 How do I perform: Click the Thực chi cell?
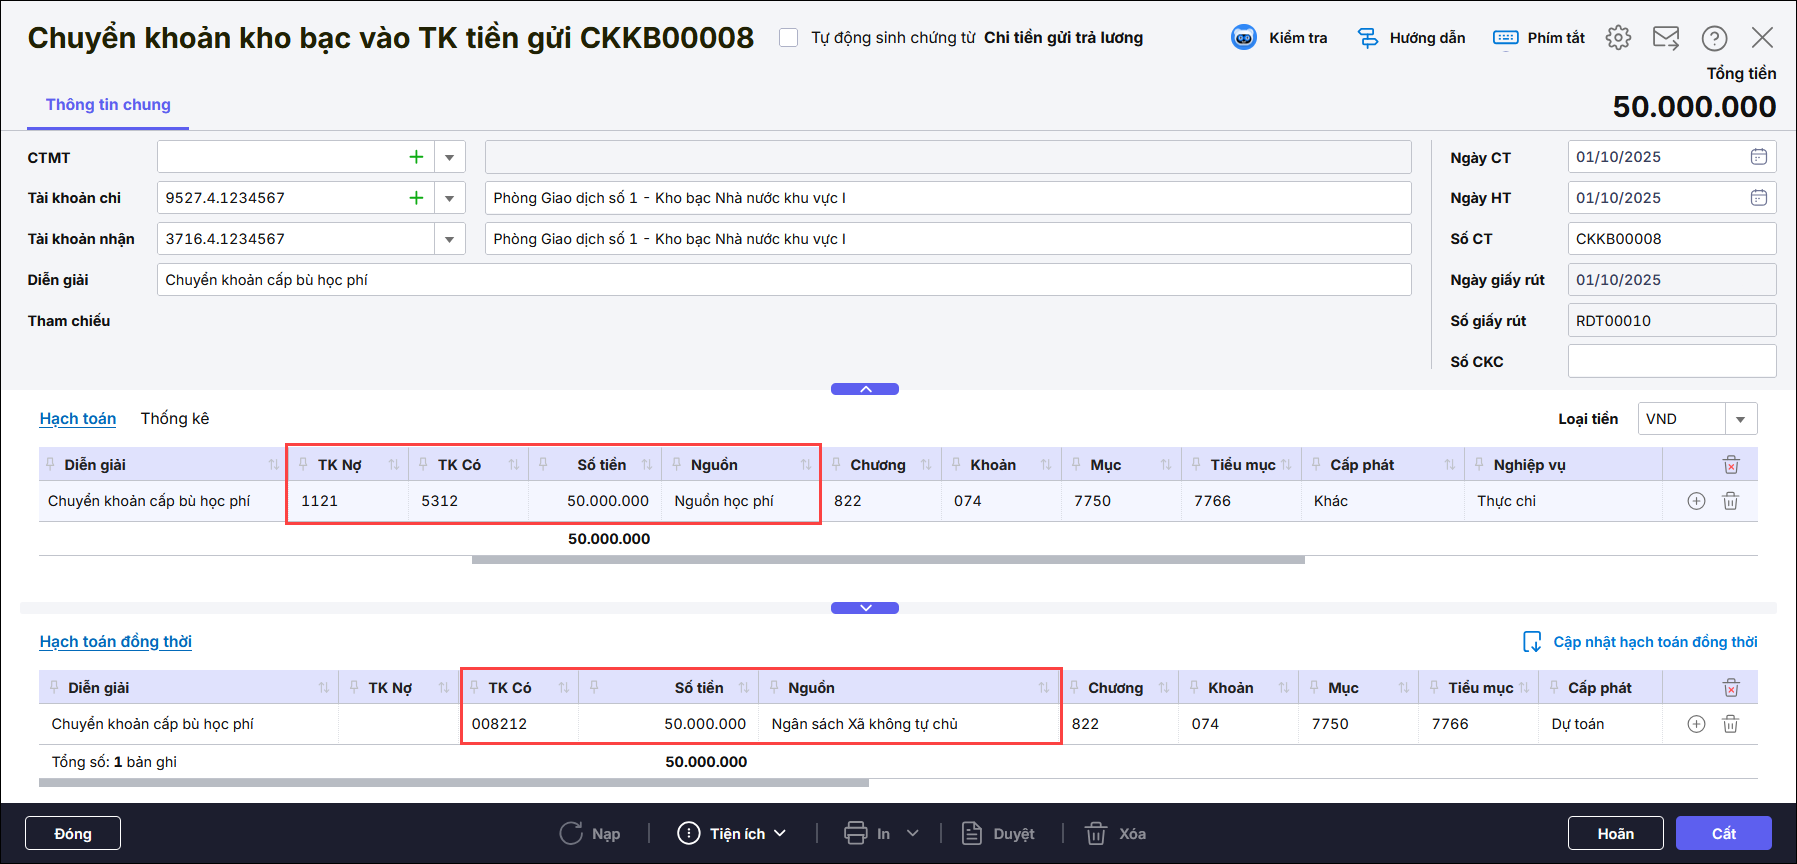[1563, 501]
